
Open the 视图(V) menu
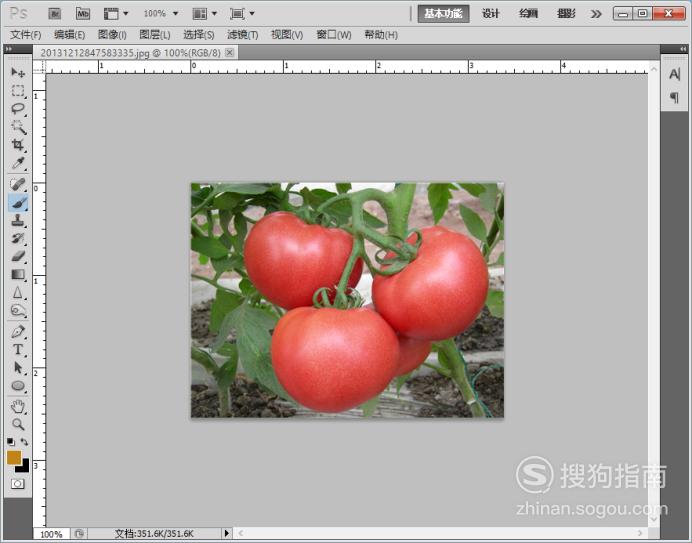287,34
